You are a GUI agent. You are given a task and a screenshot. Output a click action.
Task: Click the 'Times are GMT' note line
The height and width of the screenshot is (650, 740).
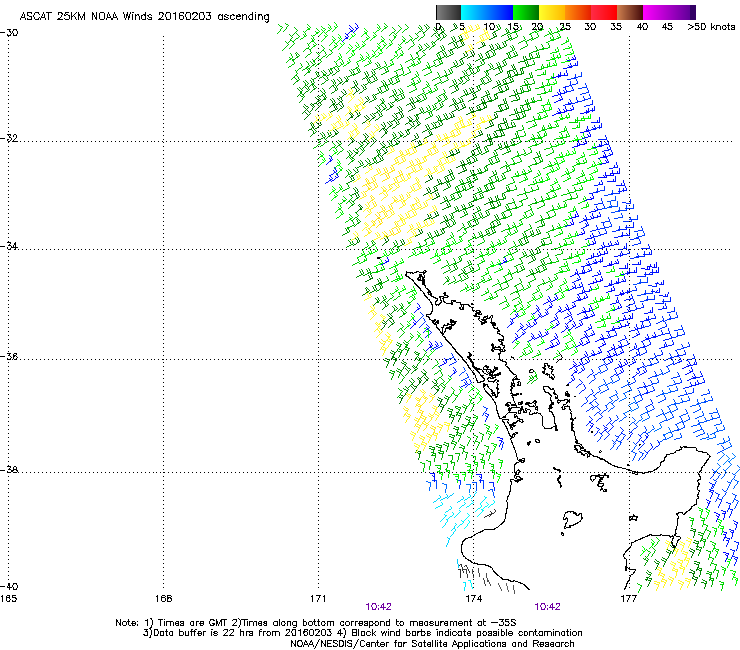tap(316, 623)
